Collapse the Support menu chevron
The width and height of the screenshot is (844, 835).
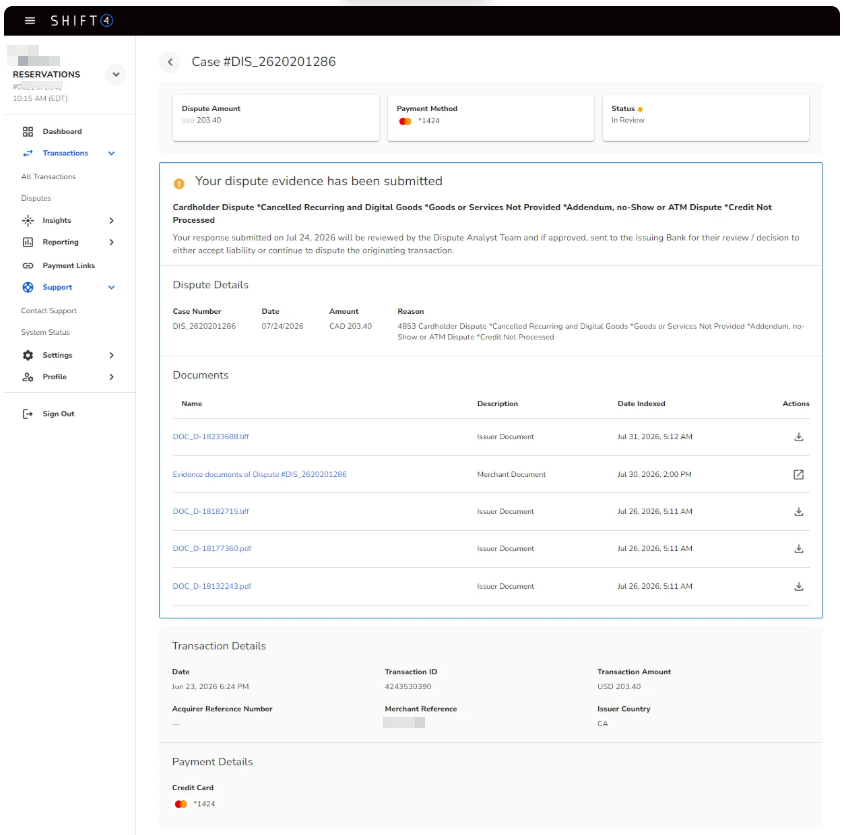point(111,287)
